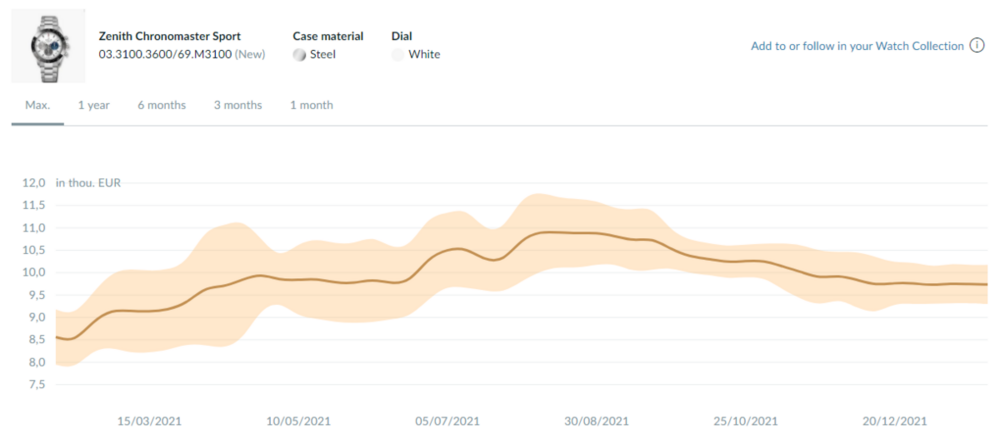1000x444 pixels.
Task: Click the info icon beside Watch Collection
Action: (x=978, y=46)
